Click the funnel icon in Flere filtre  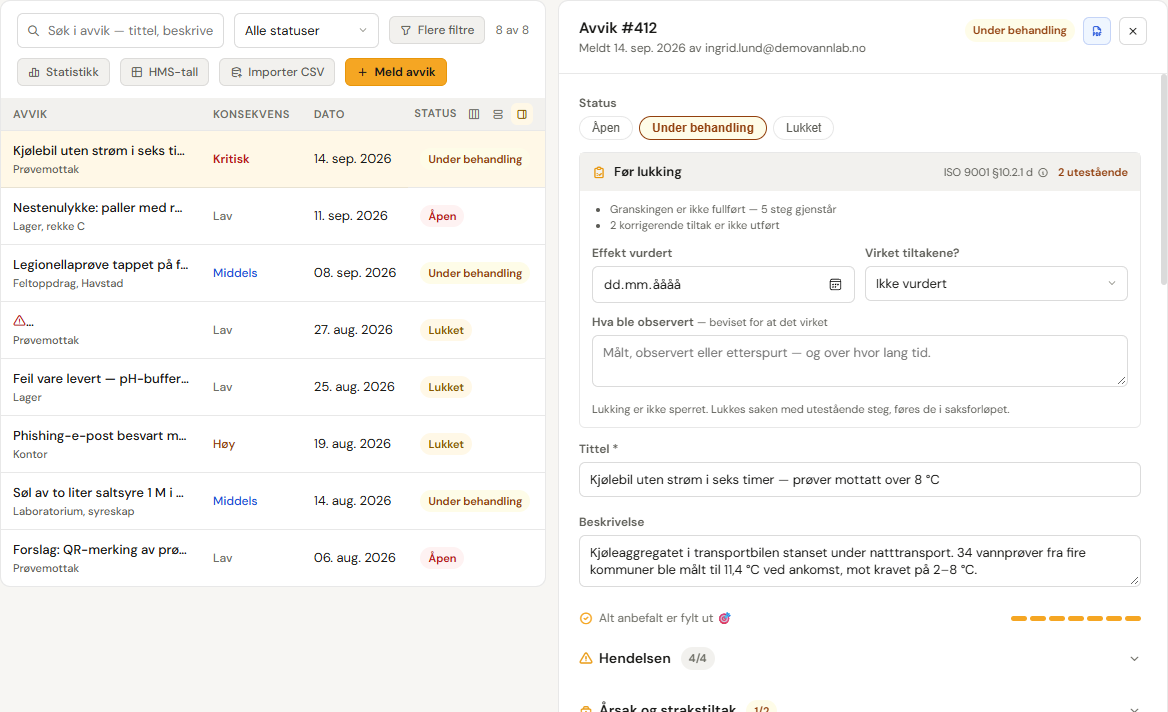[x=406, y=31]
